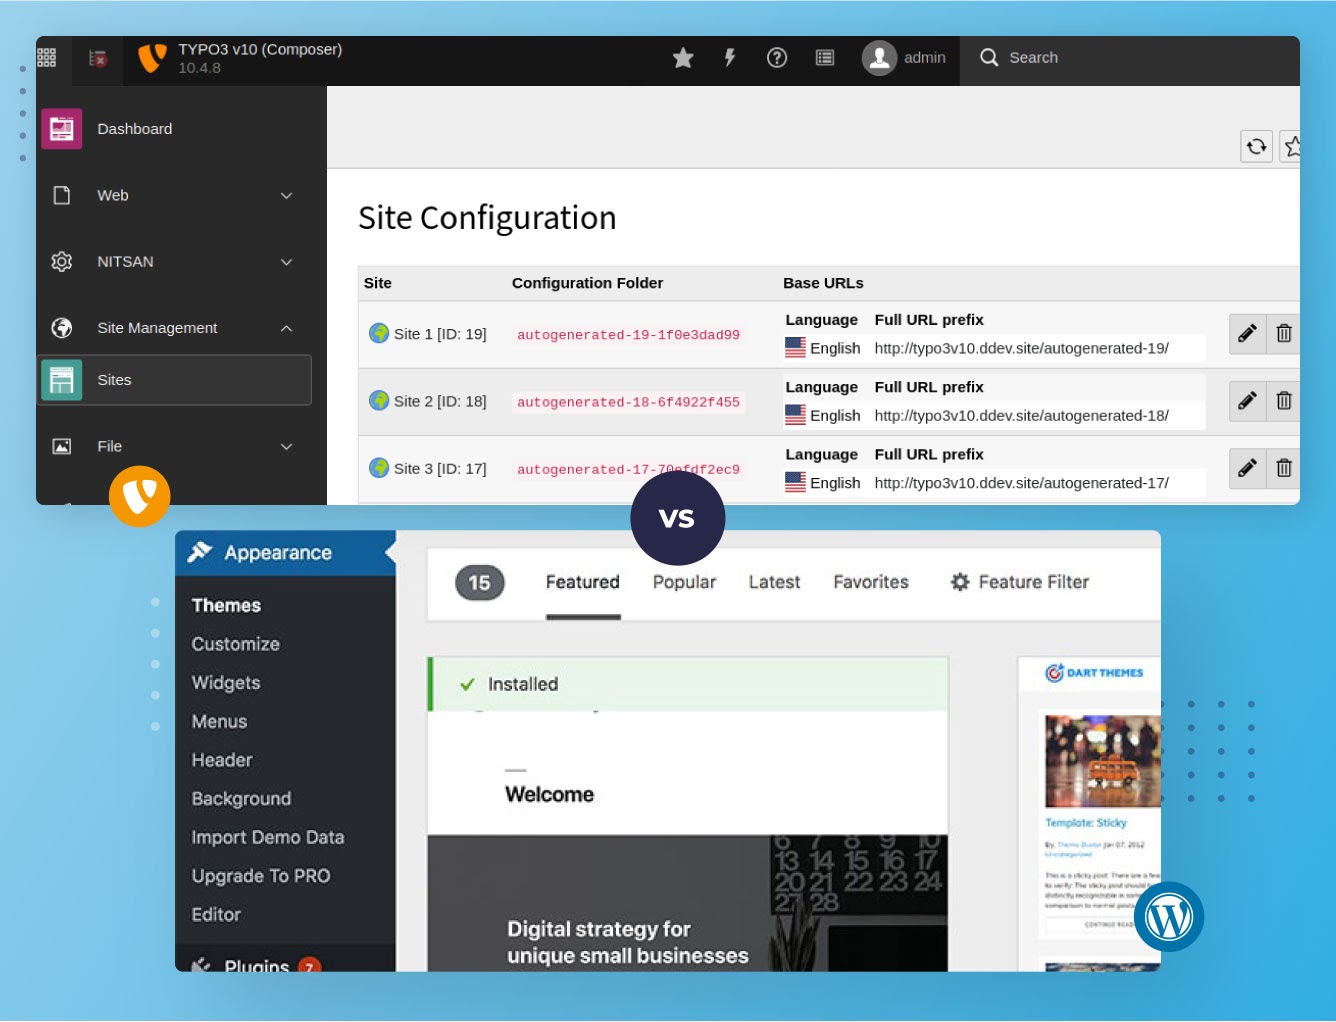Click the Upgrade To PRO link
The image size is (1336, 1022).
pos(261,876)
